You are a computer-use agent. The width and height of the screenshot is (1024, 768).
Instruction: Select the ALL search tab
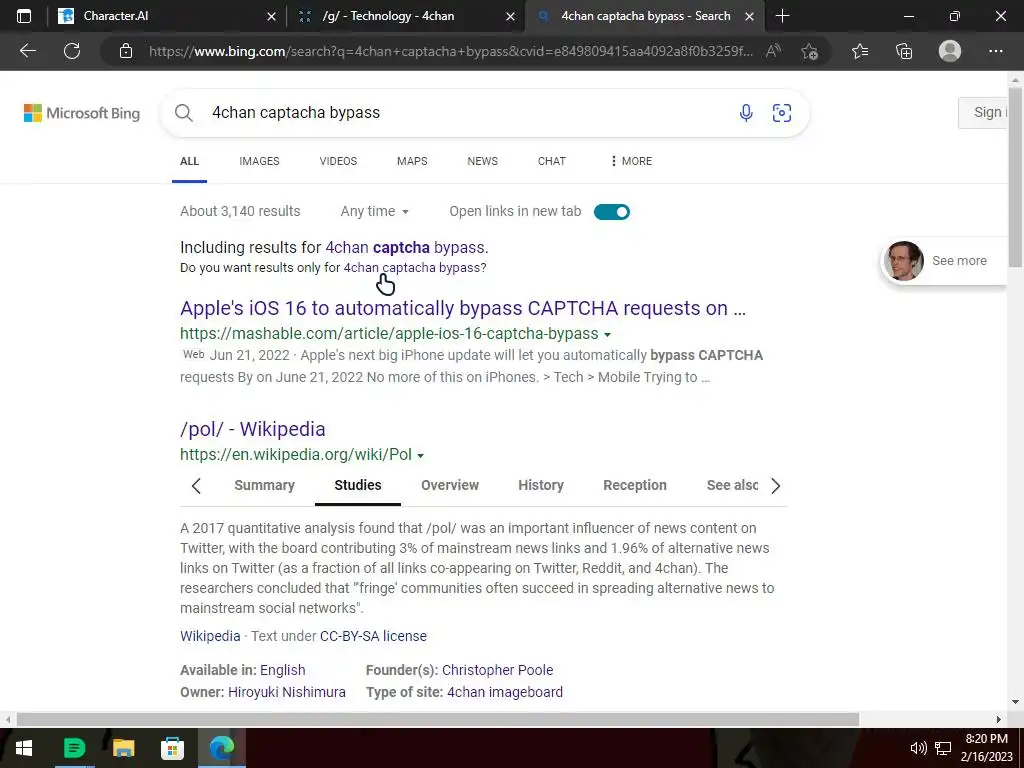click(x=189, y=161)
